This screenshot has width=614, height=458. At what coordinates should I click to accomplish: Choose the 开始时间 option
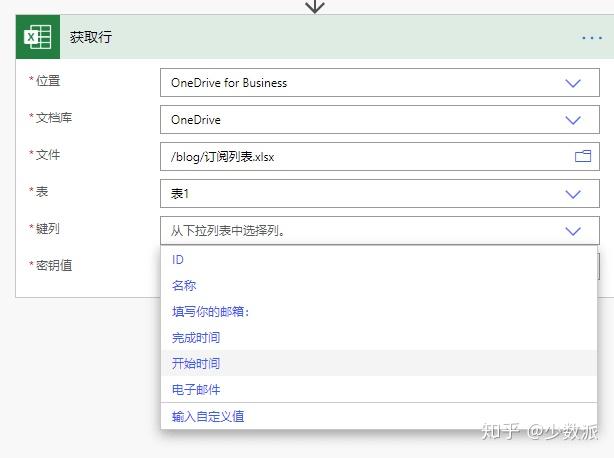point(196,364)
